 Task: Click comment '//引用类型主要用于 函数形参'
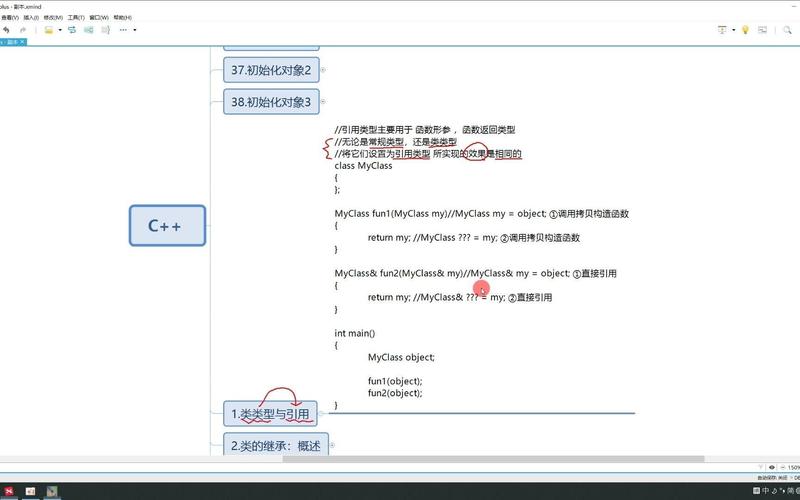pyautogui.click(x=424, y=130)
